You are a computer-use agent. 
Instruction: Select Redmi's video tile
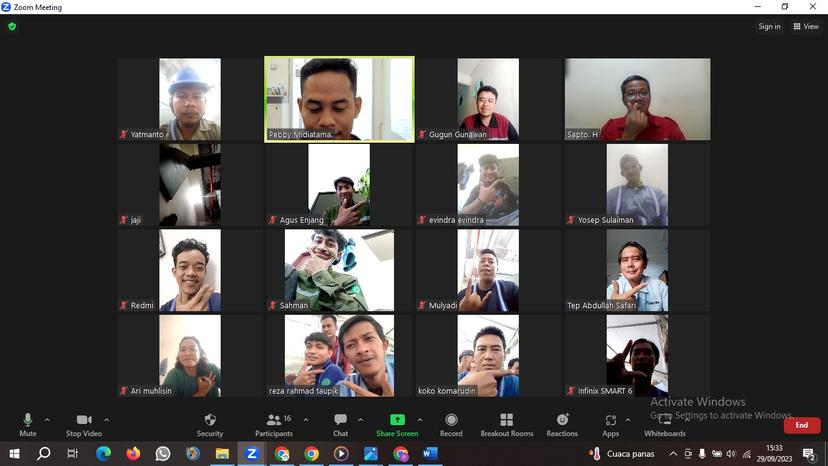(x=190, y=271)
